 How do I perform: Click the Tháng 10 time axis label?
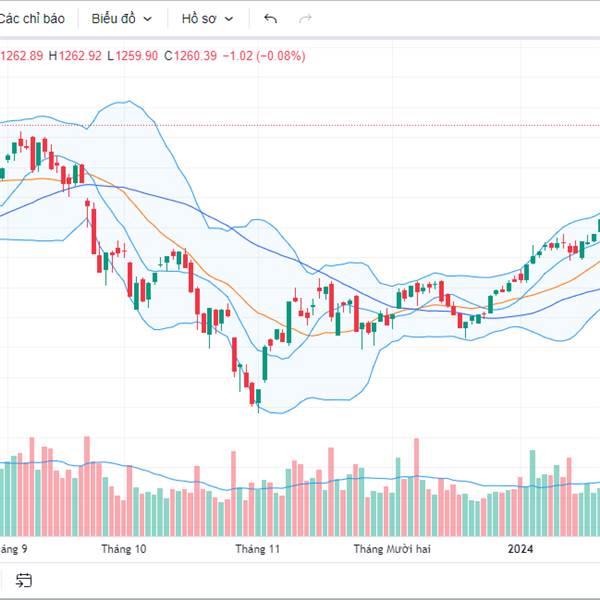pos(124,549)
